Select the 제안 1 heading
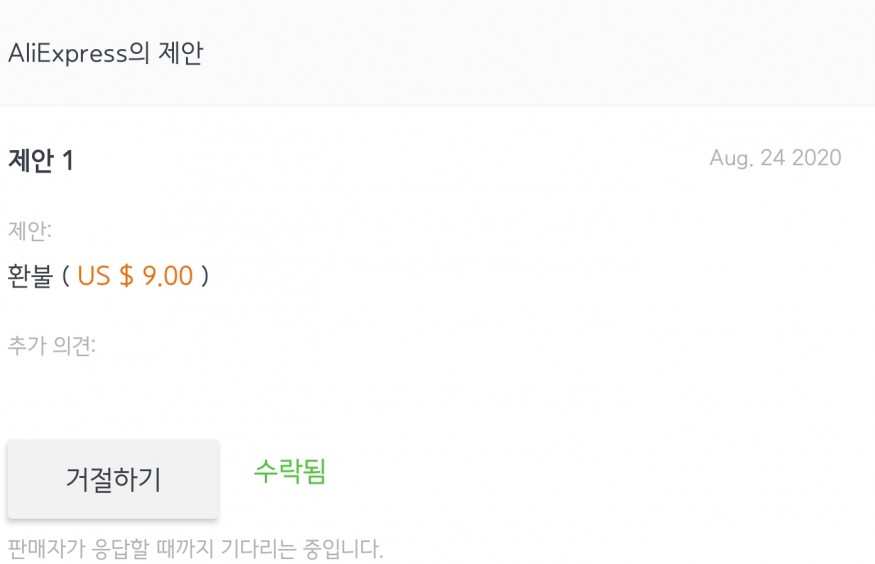Image resolution: width=875 pixels, height=564 pixels. click(41, 160)
